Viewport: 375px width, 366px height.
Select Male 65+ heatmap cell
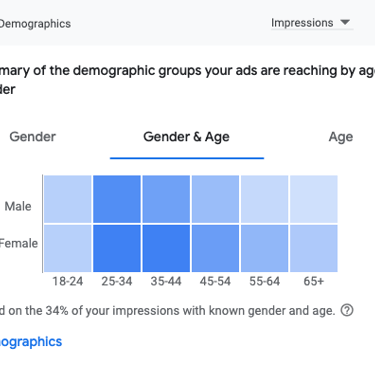pos(314,199)
